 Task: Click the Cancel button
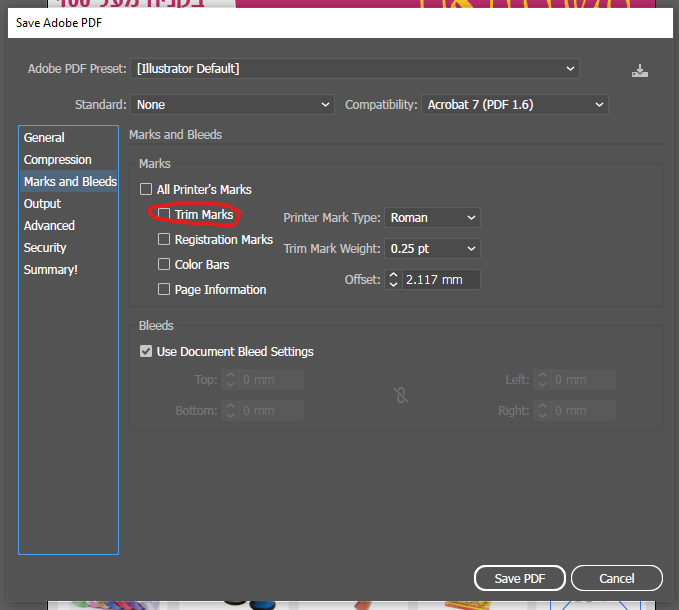[x=617, y=578]
